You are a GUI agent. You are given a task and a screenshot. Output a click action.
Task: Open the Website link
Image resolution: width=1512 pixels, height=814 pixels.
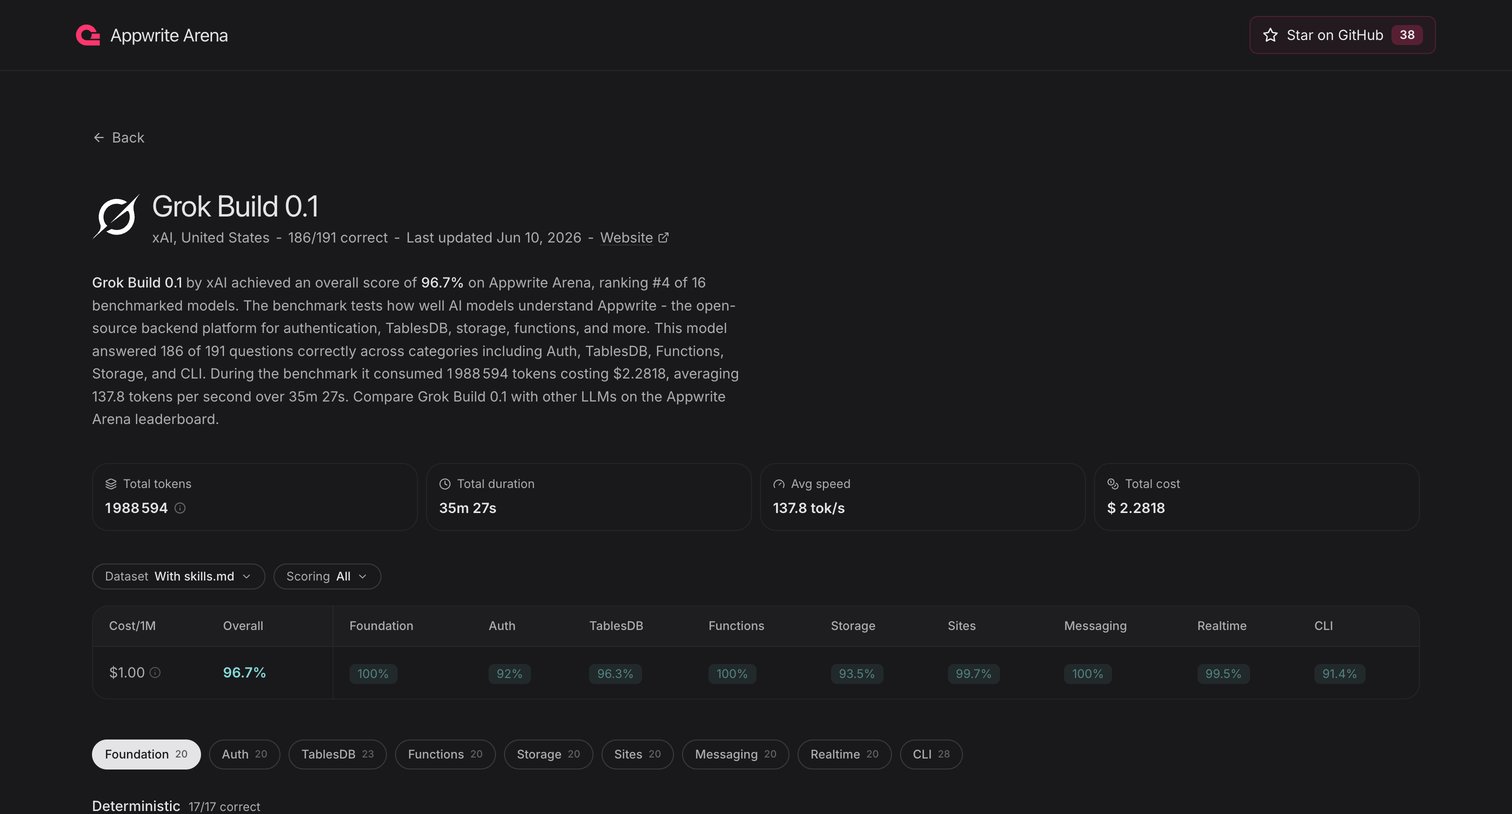[634, 238]
